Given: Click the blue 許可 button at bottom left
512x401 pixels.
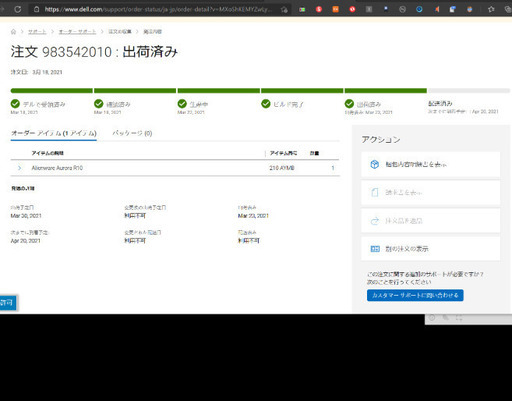Looking at the screenshot, I should tap(7, 303).
